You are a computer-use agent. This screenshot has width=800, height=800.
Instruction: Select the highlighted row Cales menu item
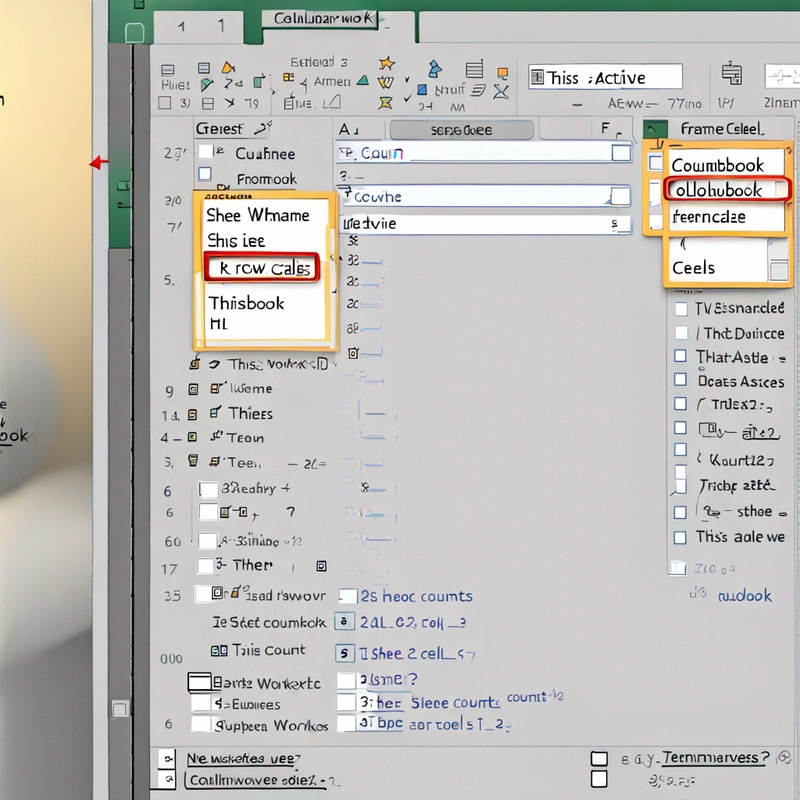click(262, 268)
